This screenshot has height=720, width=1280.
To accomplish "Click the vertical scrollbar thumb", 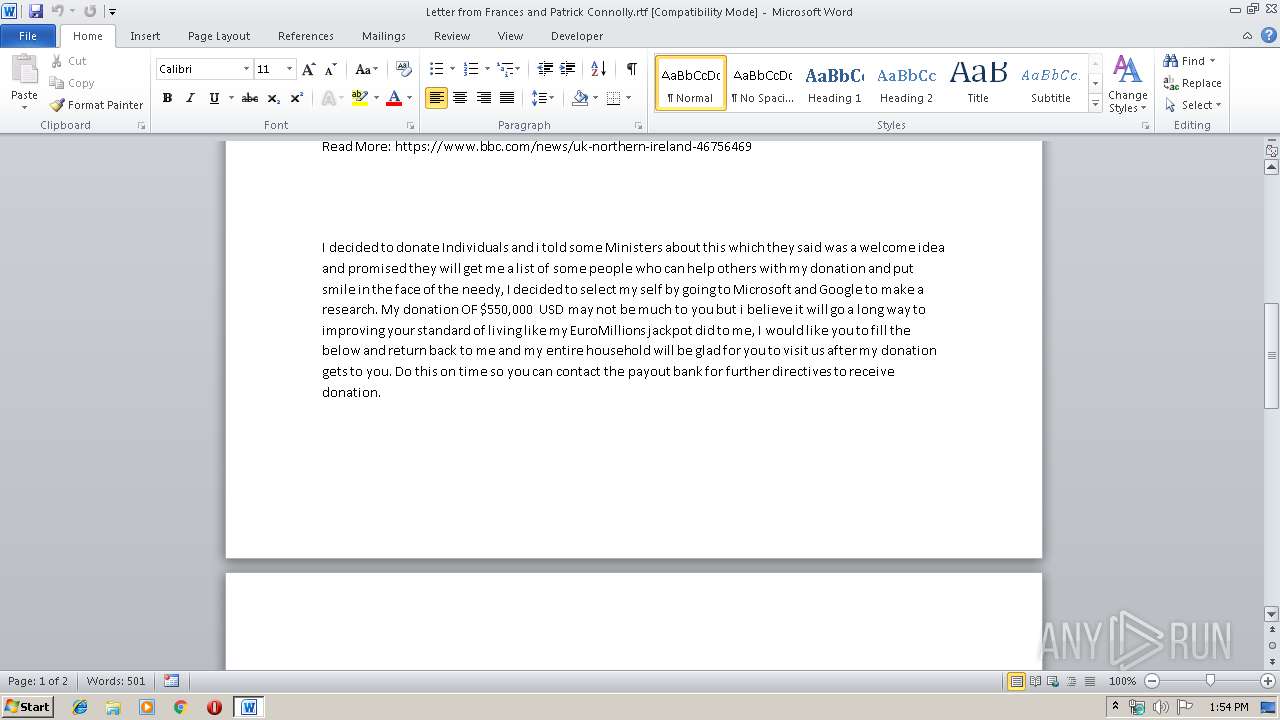I will tap(1272, 355).
